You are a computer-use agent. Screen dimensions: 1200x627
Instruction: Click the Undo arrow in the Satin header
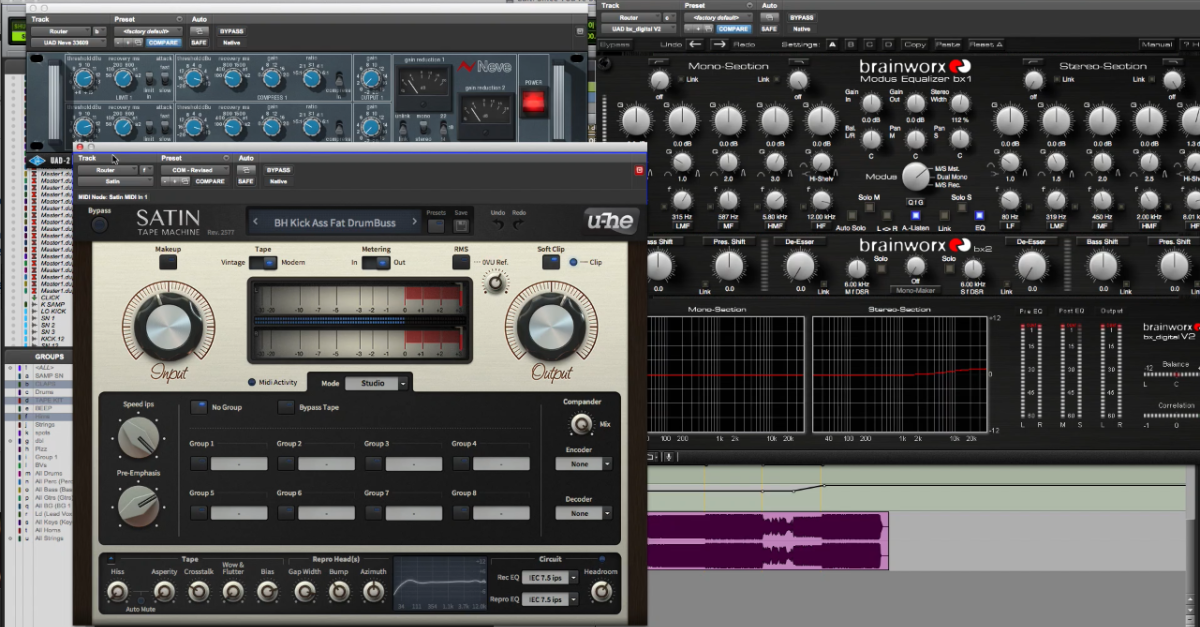click(498, 224)
